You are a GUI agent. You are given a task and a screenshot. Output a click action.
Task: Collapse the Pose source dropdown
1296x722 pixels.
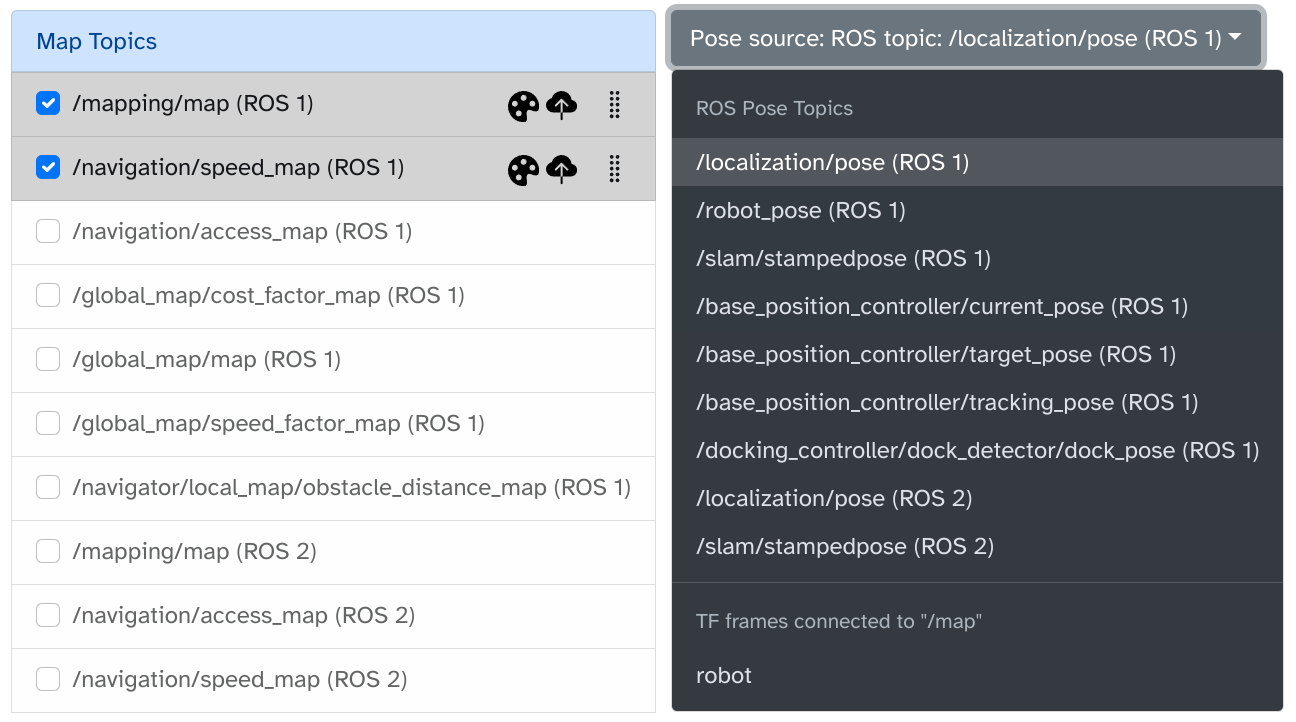tap(965, 39)
